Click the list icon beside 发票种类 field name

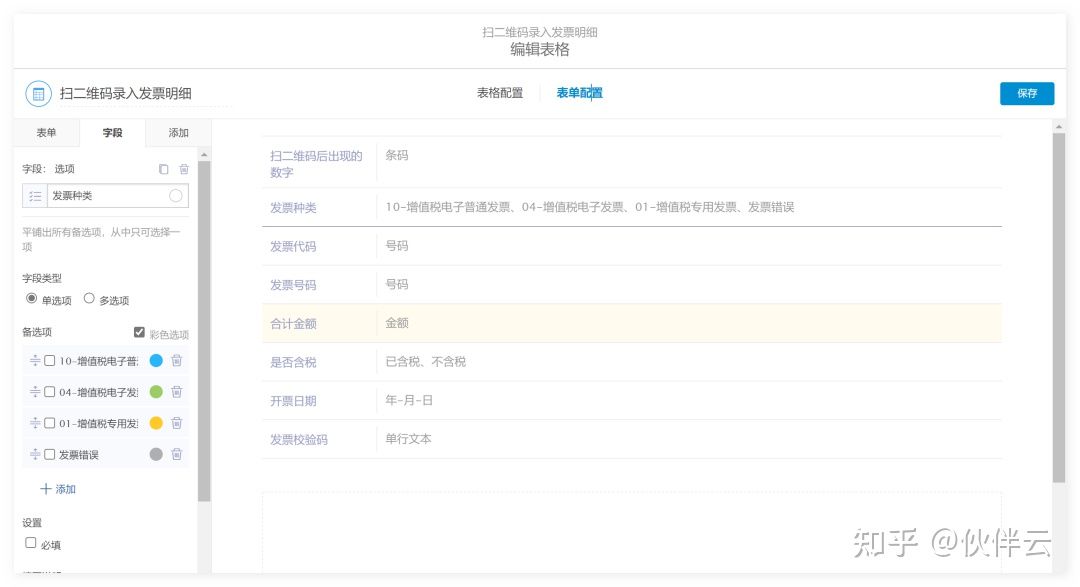point(35,196)
